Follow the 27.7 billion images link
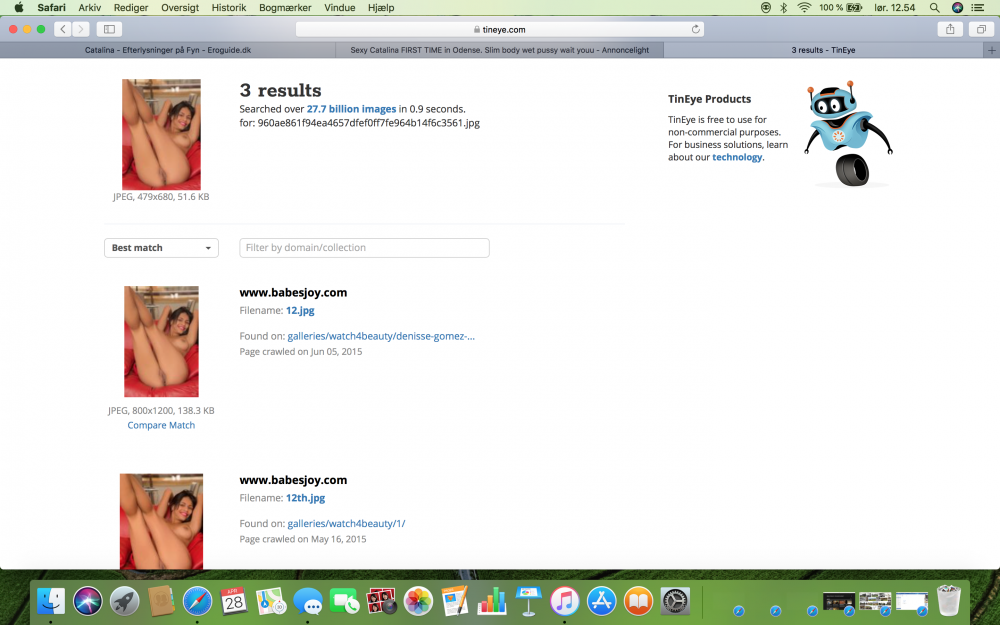 click(351, 109)
